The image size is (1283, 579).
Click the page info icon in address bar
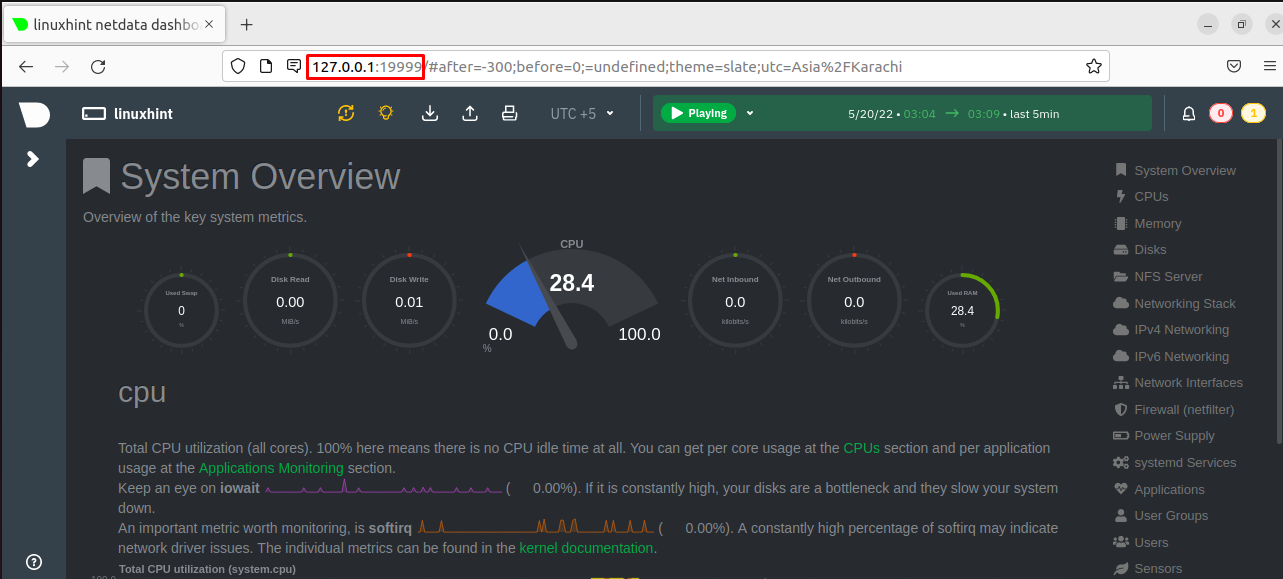(x=266, y=66)
